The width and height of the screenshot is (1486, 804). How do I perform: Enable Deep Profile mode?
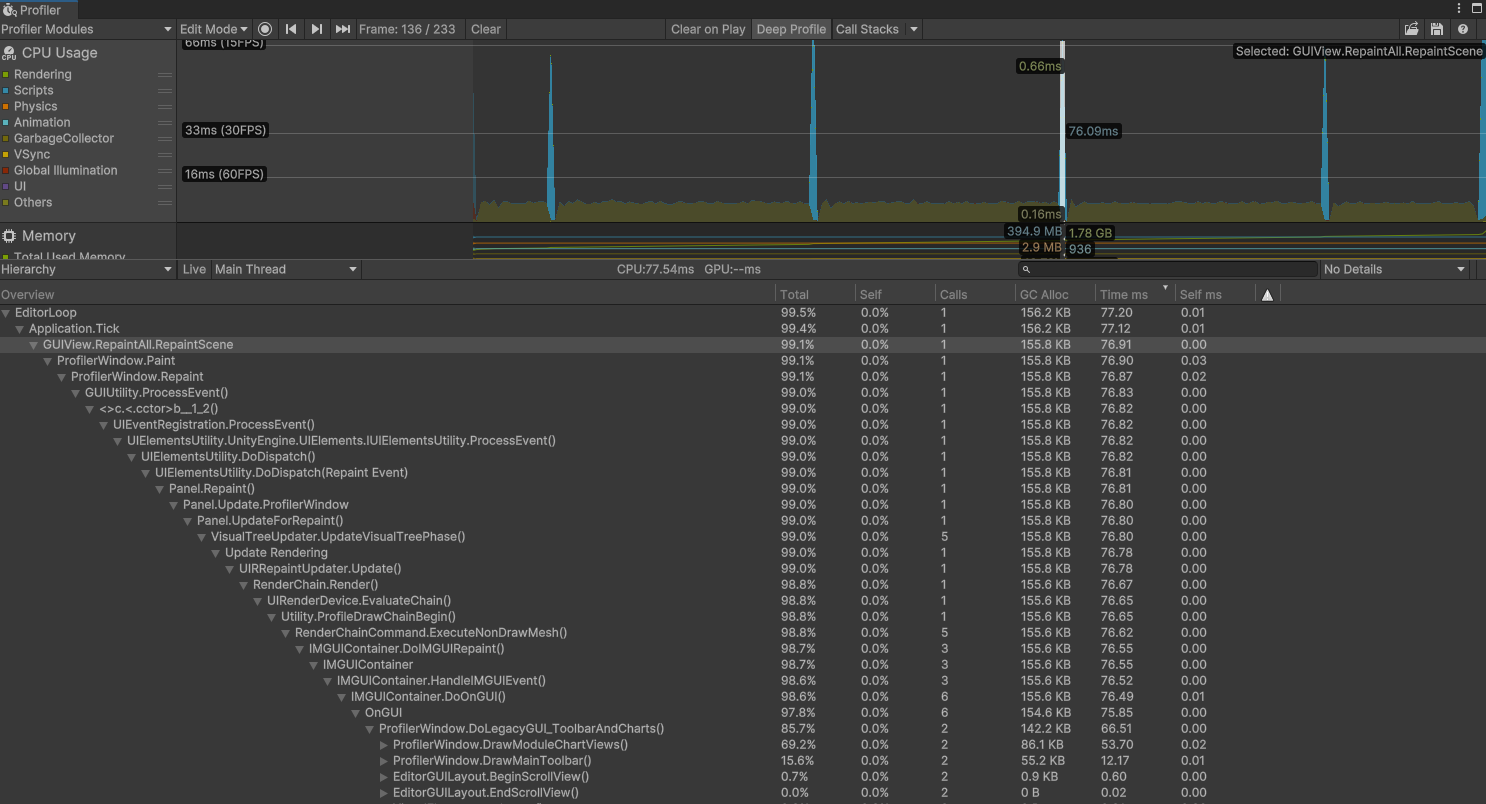pyautogui.click(x=791, y=29)
